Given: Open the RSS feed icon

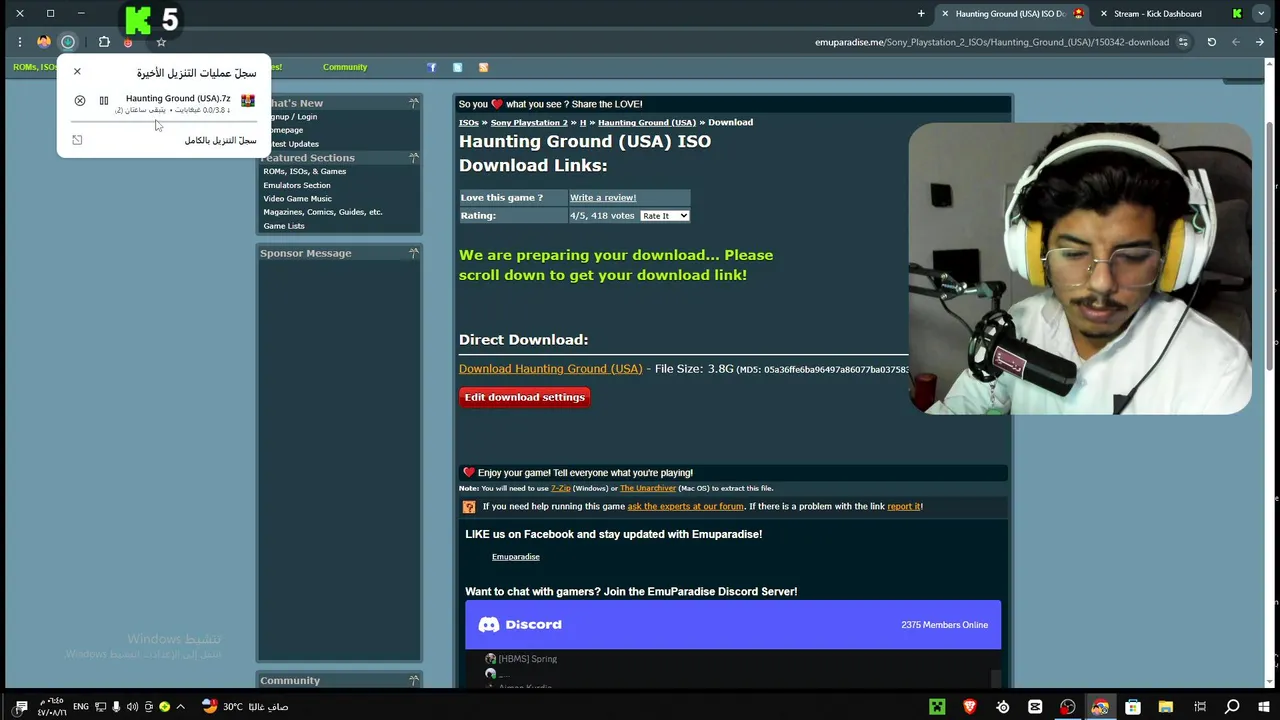Looking at the screenshot, I should coord(484,67).
